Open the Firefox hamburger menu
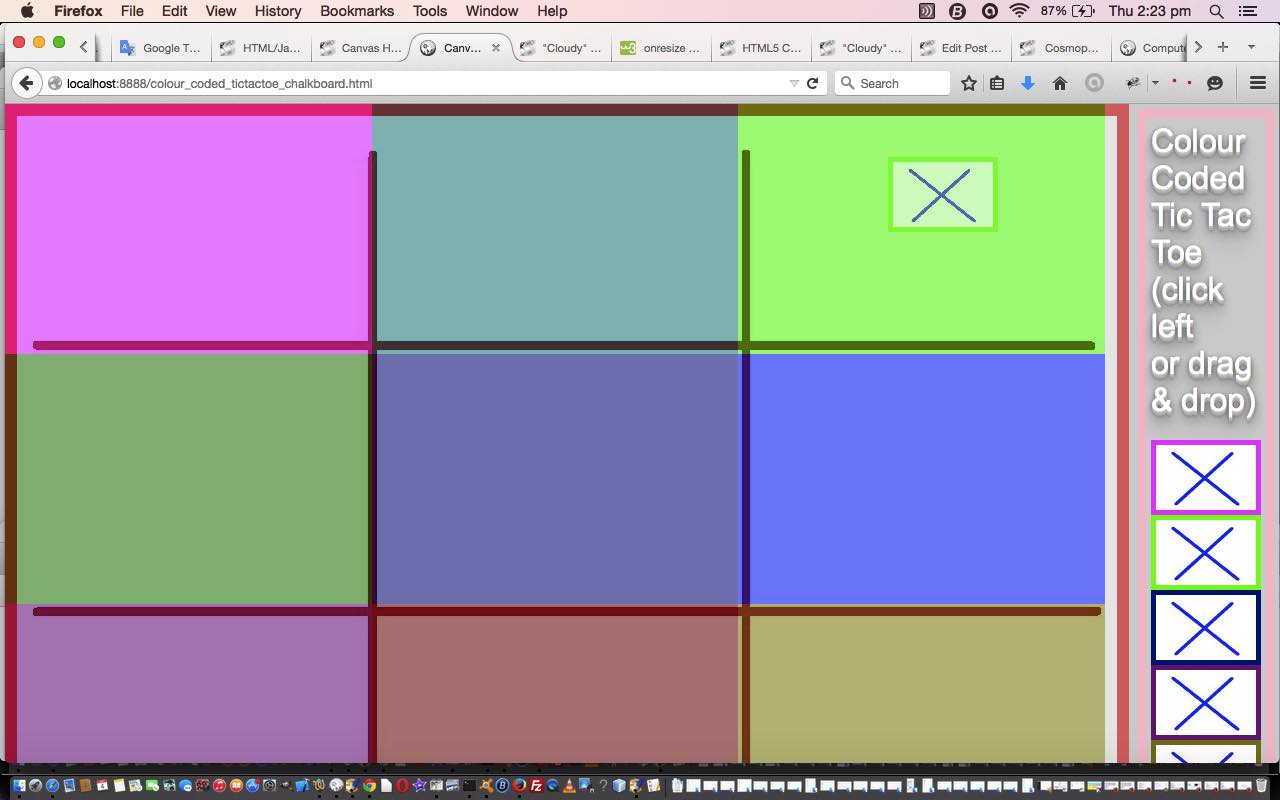 [x=1258, y=83]
